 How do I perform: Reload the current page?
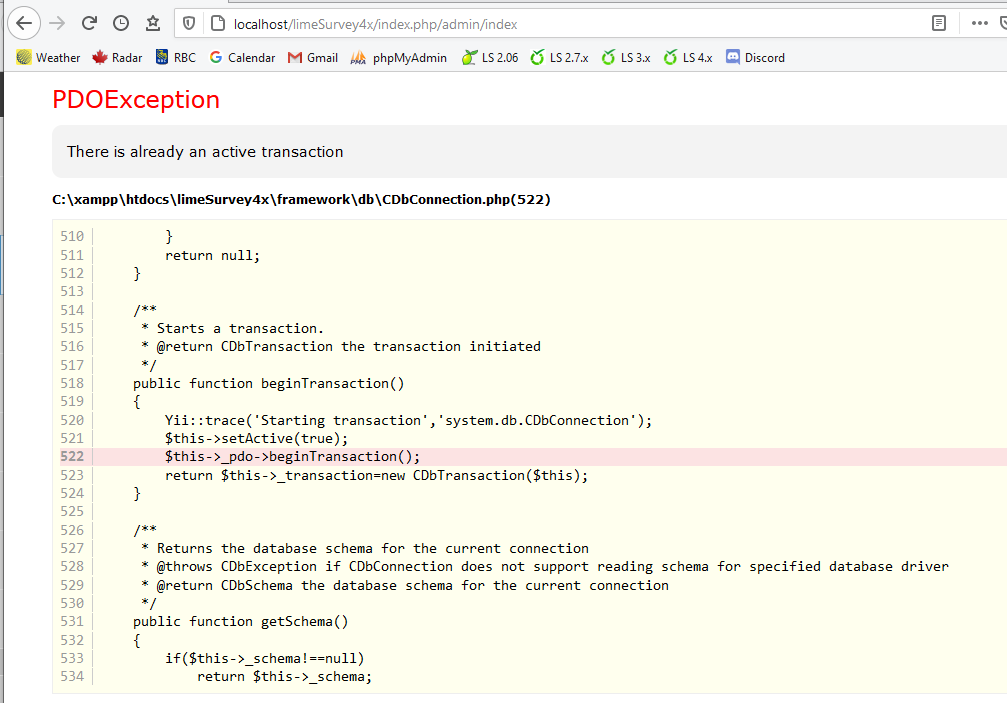pos(89,22)
